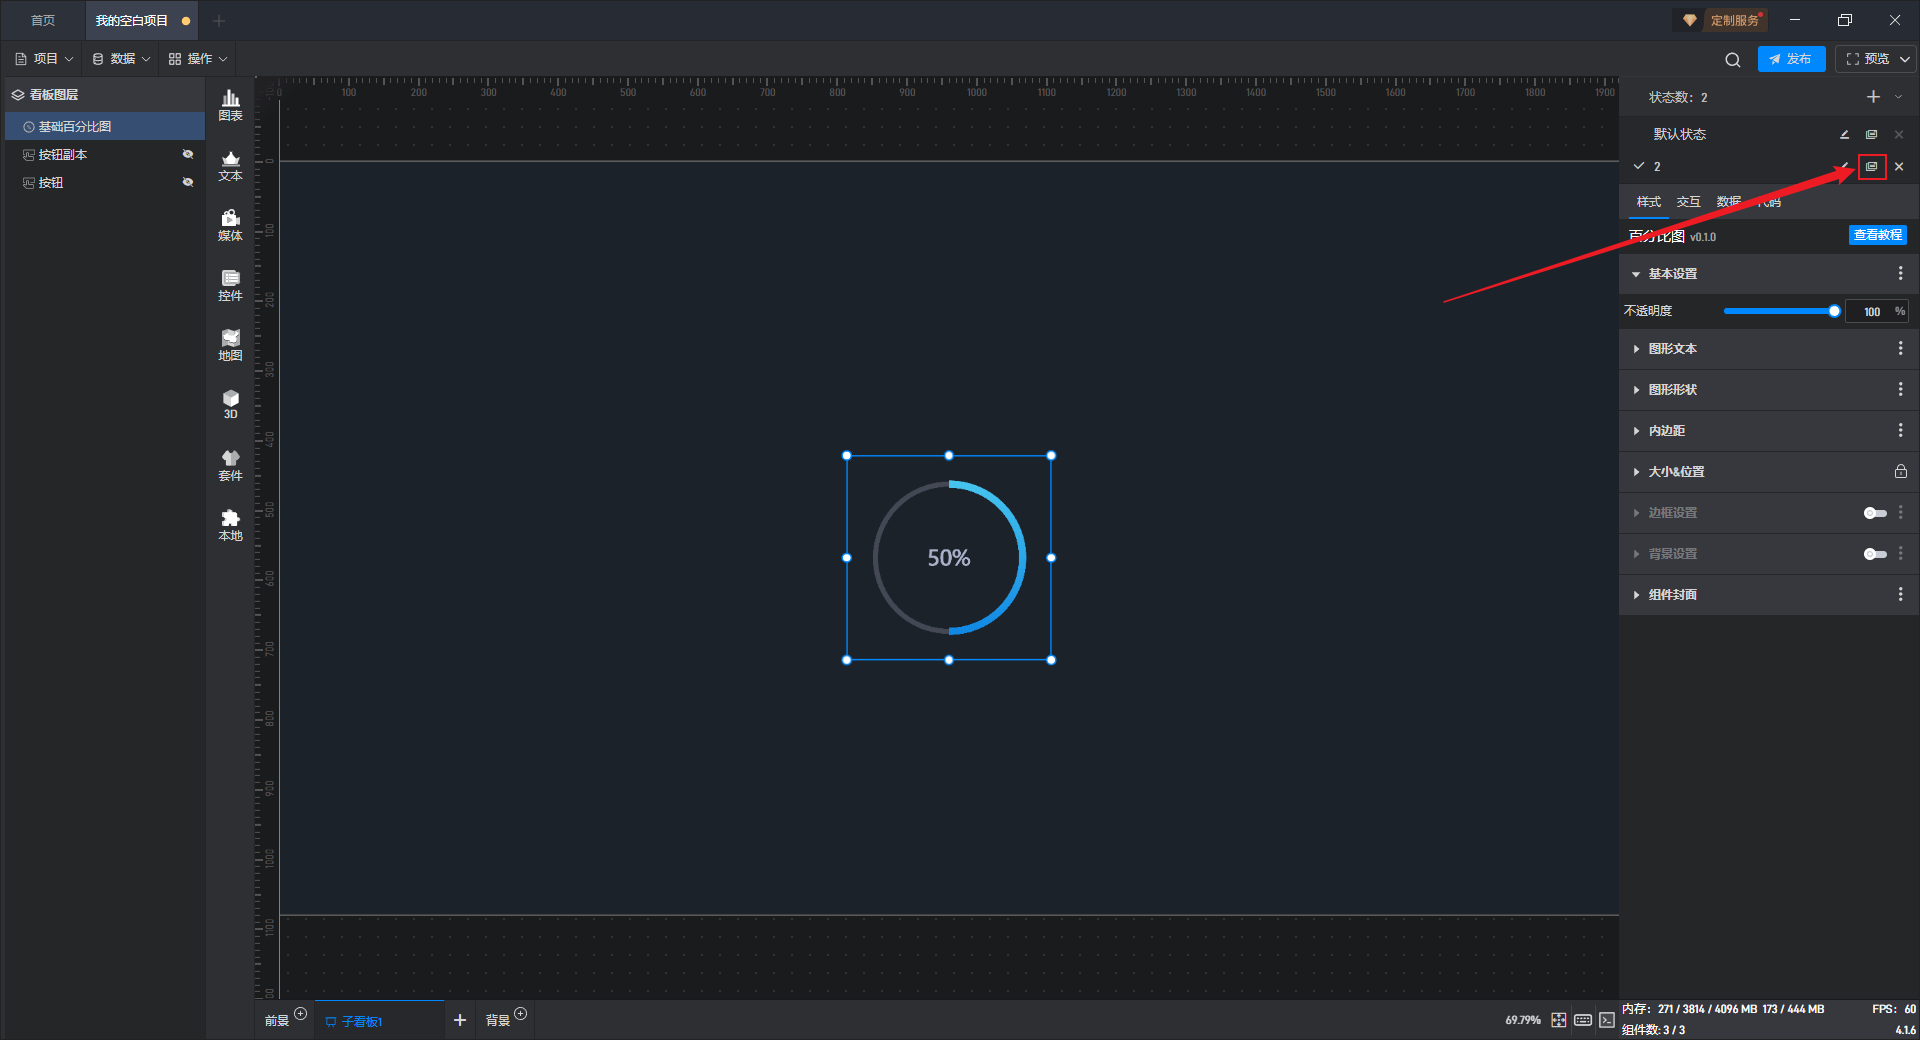This screenshot has width=1920, height=1040.
Task: Open the 预览 preview dropdown arrow
Action: pos(1905,59)
